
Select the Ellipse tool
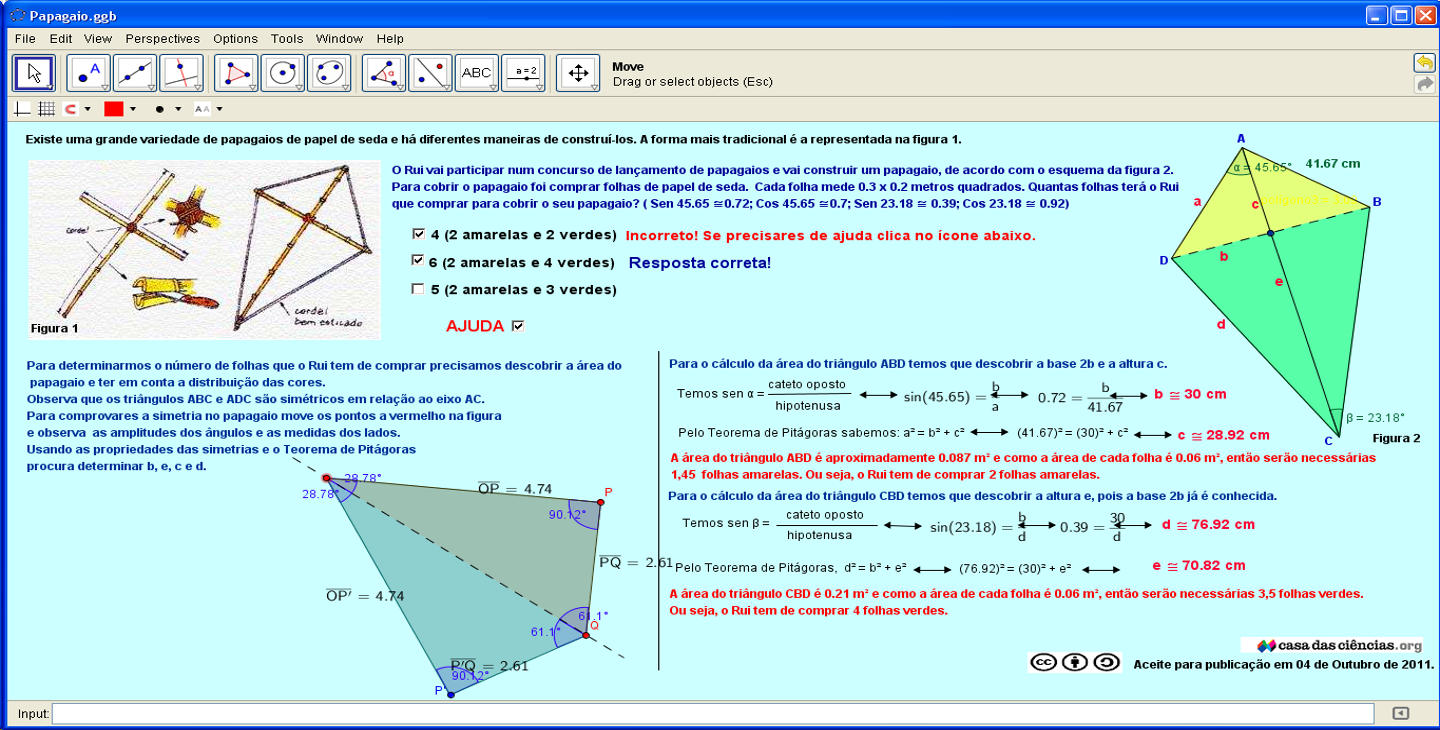point(329,73)
